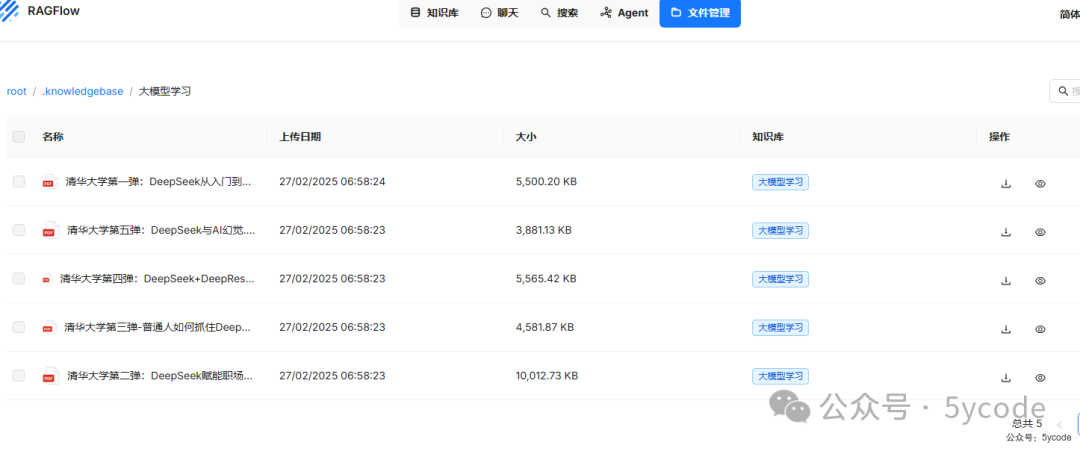1080x451 pixels.
Task: Click 大模型学习 tag in 清华大学第五弹 row
Action: pos(780,230)
